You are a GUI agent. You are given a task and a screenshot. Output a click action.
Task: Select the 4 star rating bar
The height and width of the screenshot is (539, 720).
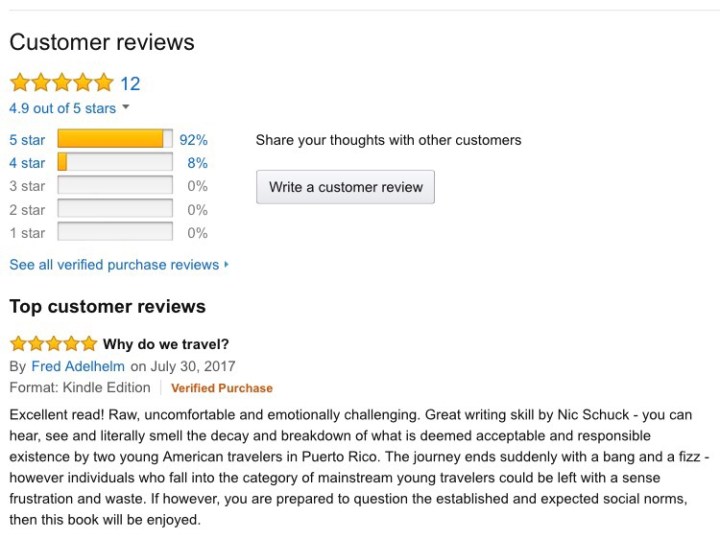[115, 162]
